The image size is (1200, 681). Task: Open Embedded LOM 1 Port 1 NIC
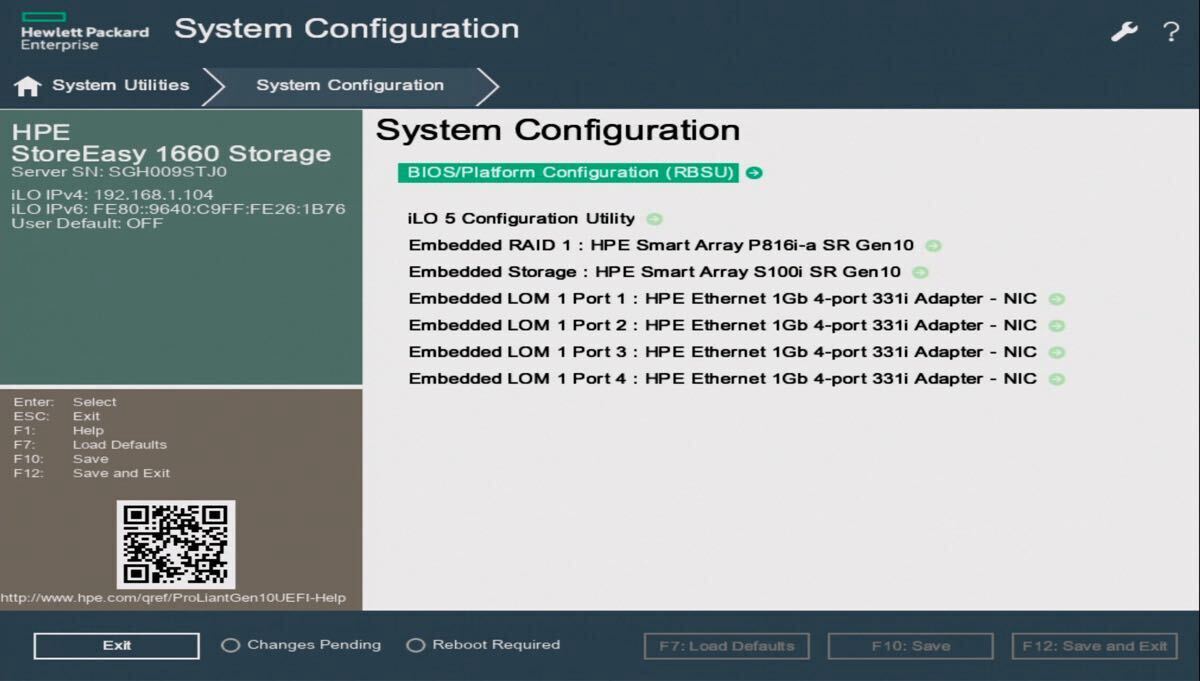click(x=723, y=299)
